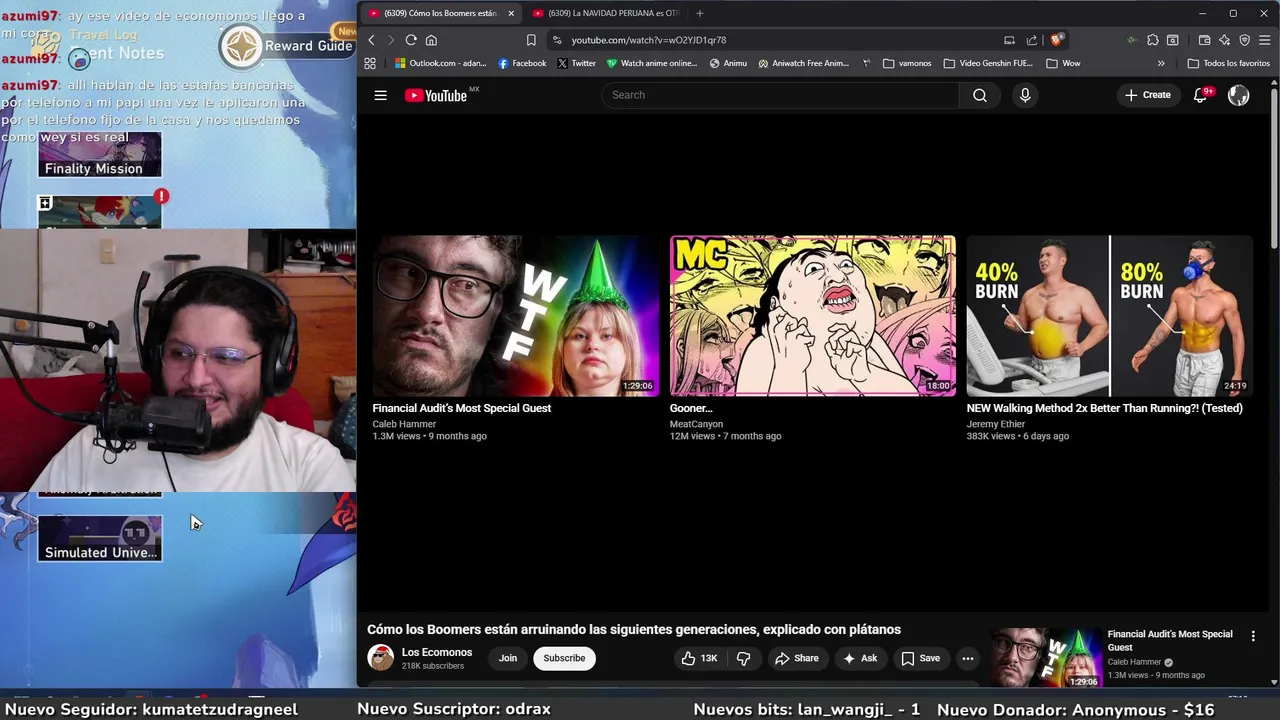Open sidebar Financial Audit video thumbnail
Image resolution: width=1280 pixels, height=720 pixels.
(1045, 658)
